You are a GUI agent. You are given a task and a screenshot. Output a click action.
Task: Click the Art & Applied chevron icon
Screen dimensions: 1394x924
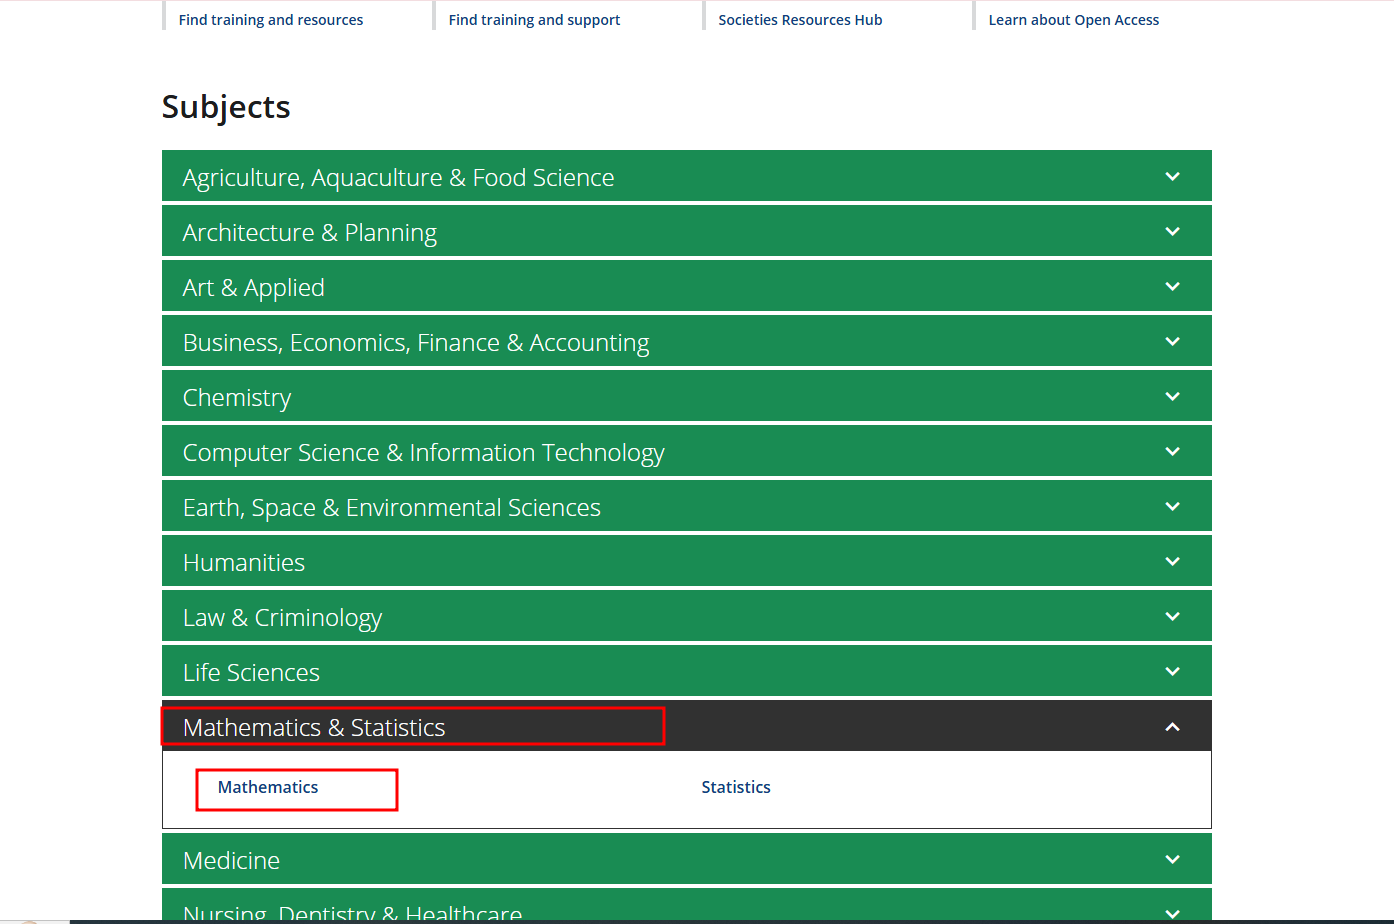coord(1172,287)
